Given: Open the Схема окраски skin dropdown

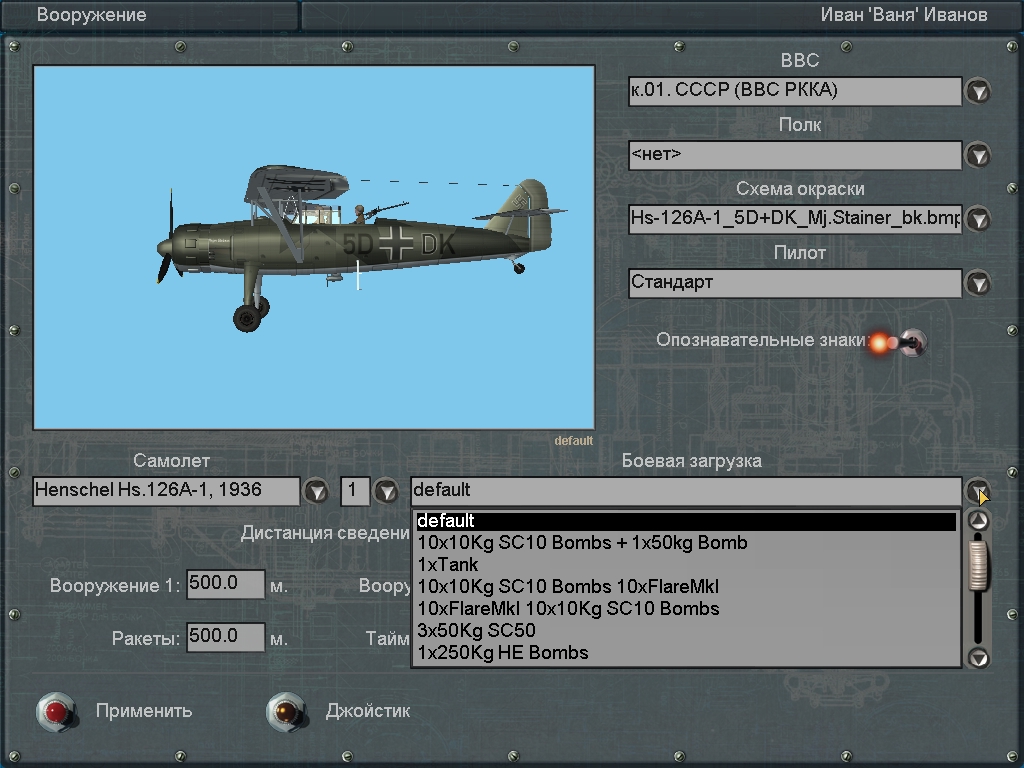Looking at the screenshot, I should click(977, 219).
